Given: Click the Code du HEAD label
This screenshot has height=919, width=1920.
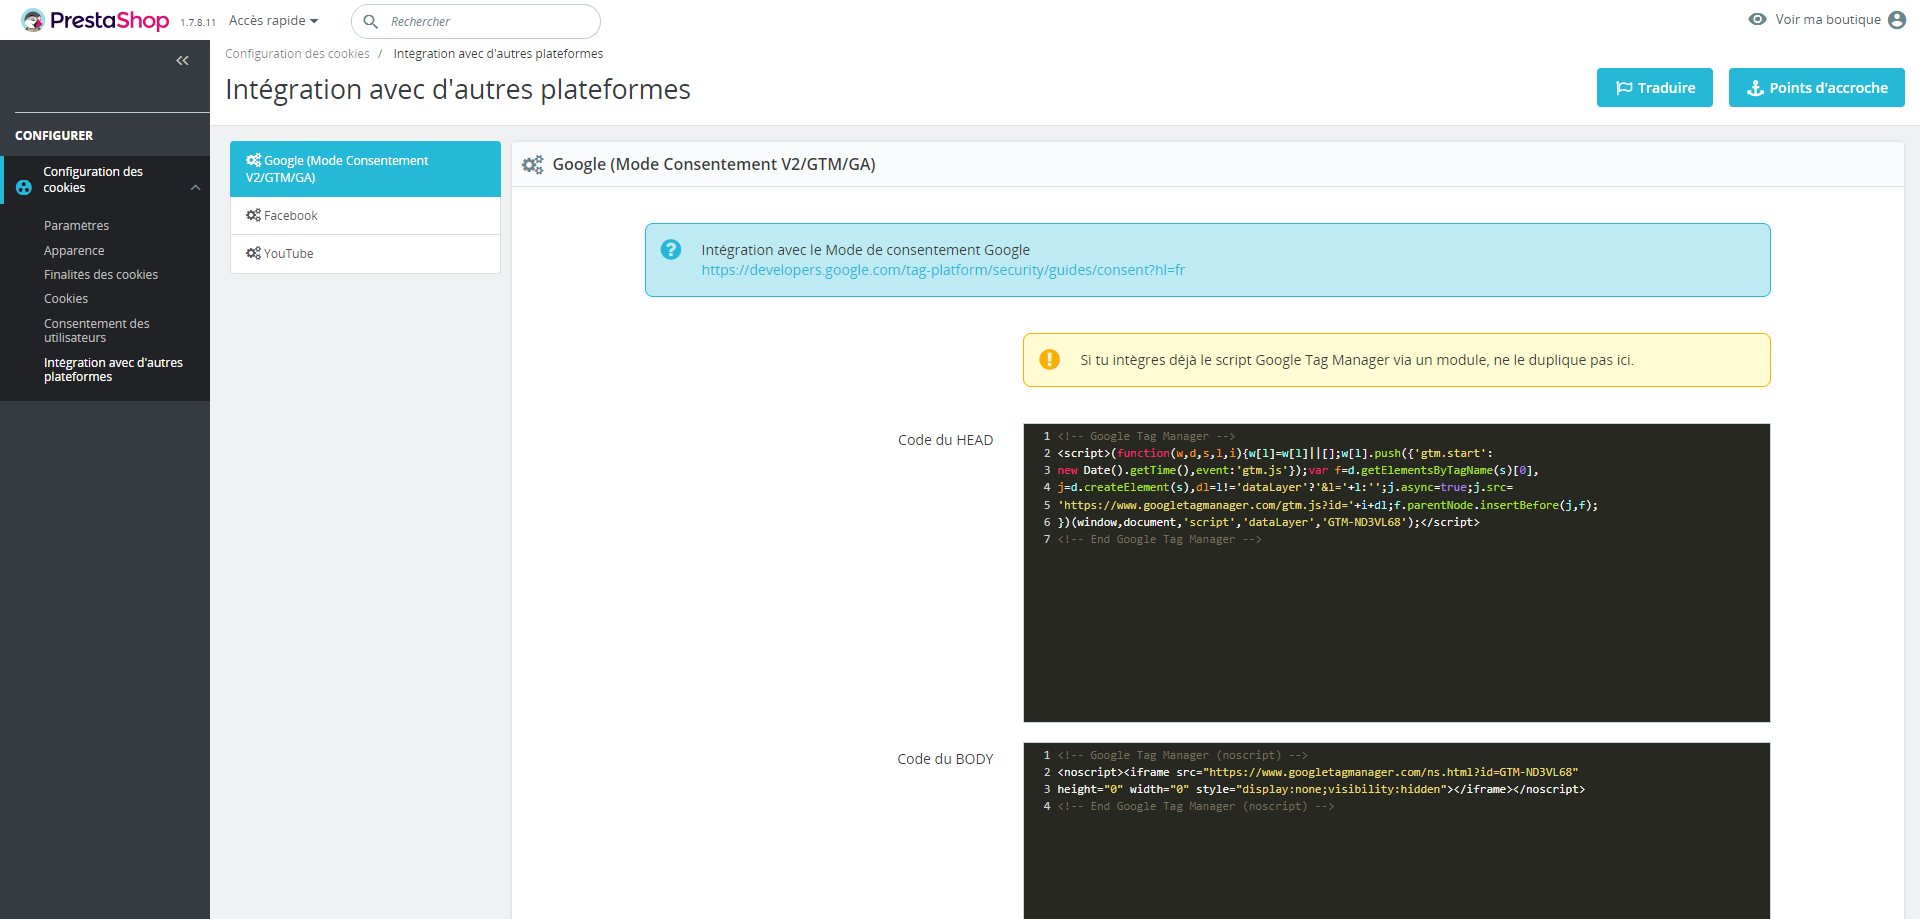Looking at the screenshot, I should (x=945, y=440).
